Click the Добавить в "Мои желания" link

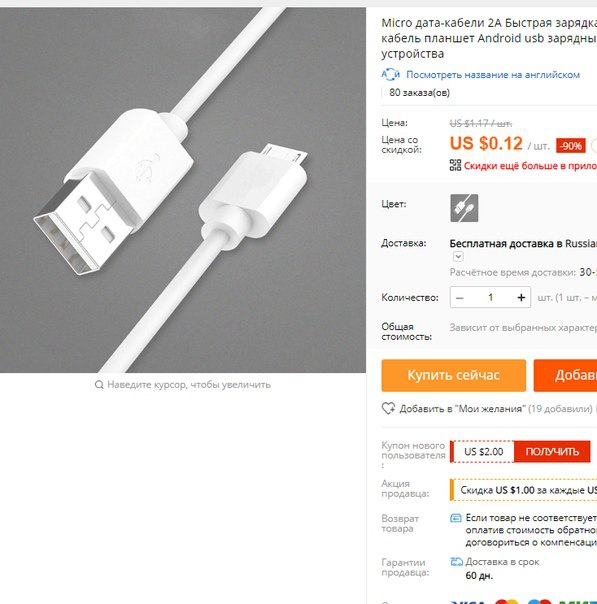pos(462,409)
